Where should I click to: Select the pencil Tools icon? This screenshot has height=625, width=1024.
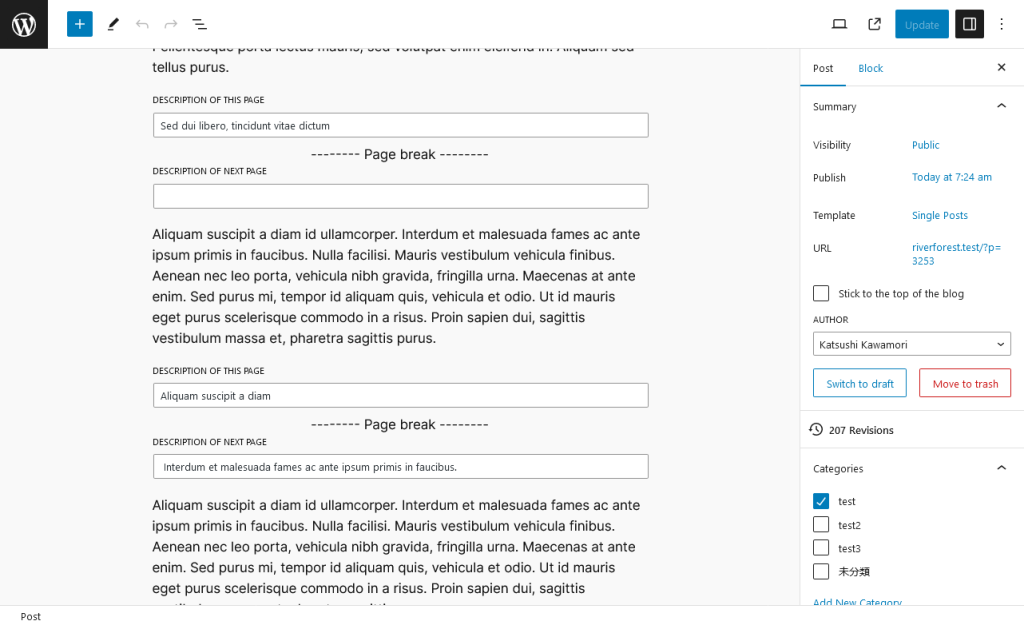click(x=113, y=24)
